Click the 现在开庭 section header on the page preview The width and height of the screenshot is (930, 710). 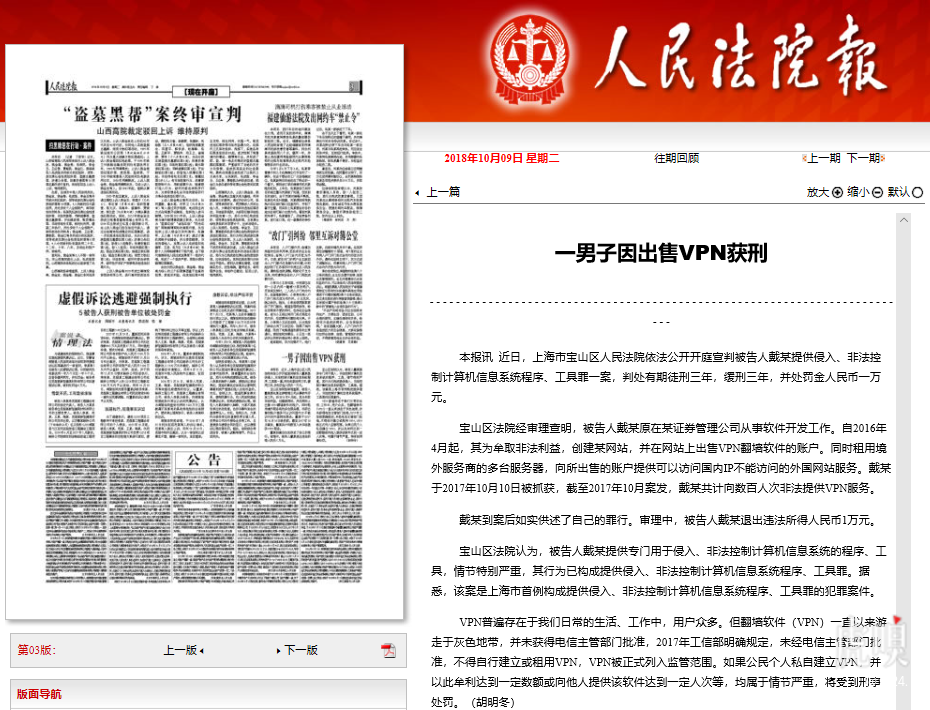coord(201,92)
